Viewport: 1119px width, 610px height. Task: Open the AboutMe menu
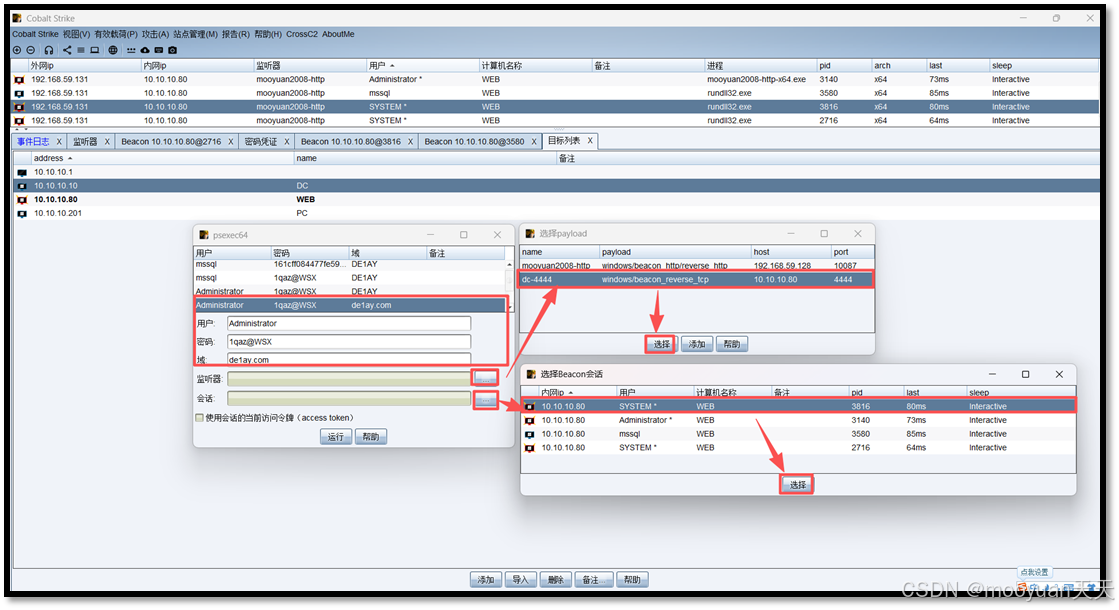[x=338, y=34]
